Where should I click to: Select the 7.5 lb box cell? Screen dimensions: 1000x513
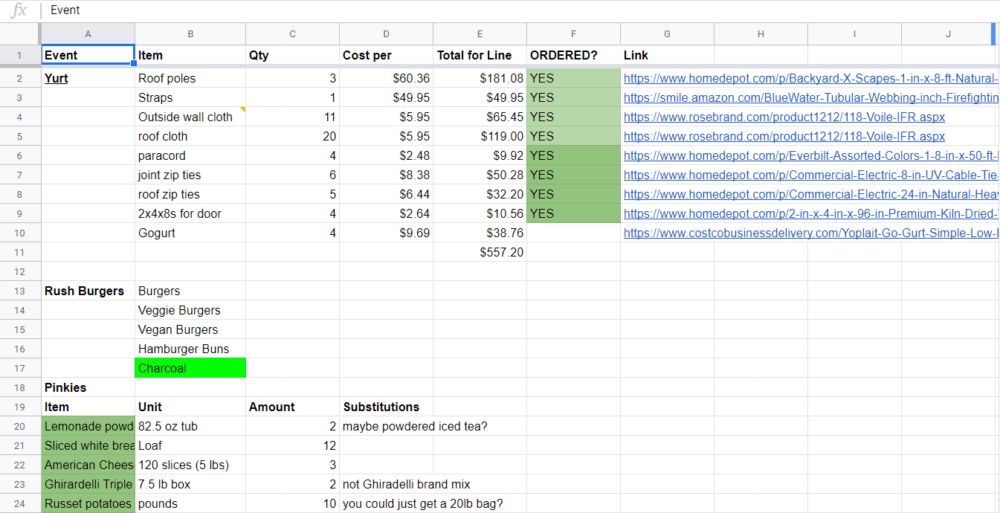pos(190,484)
